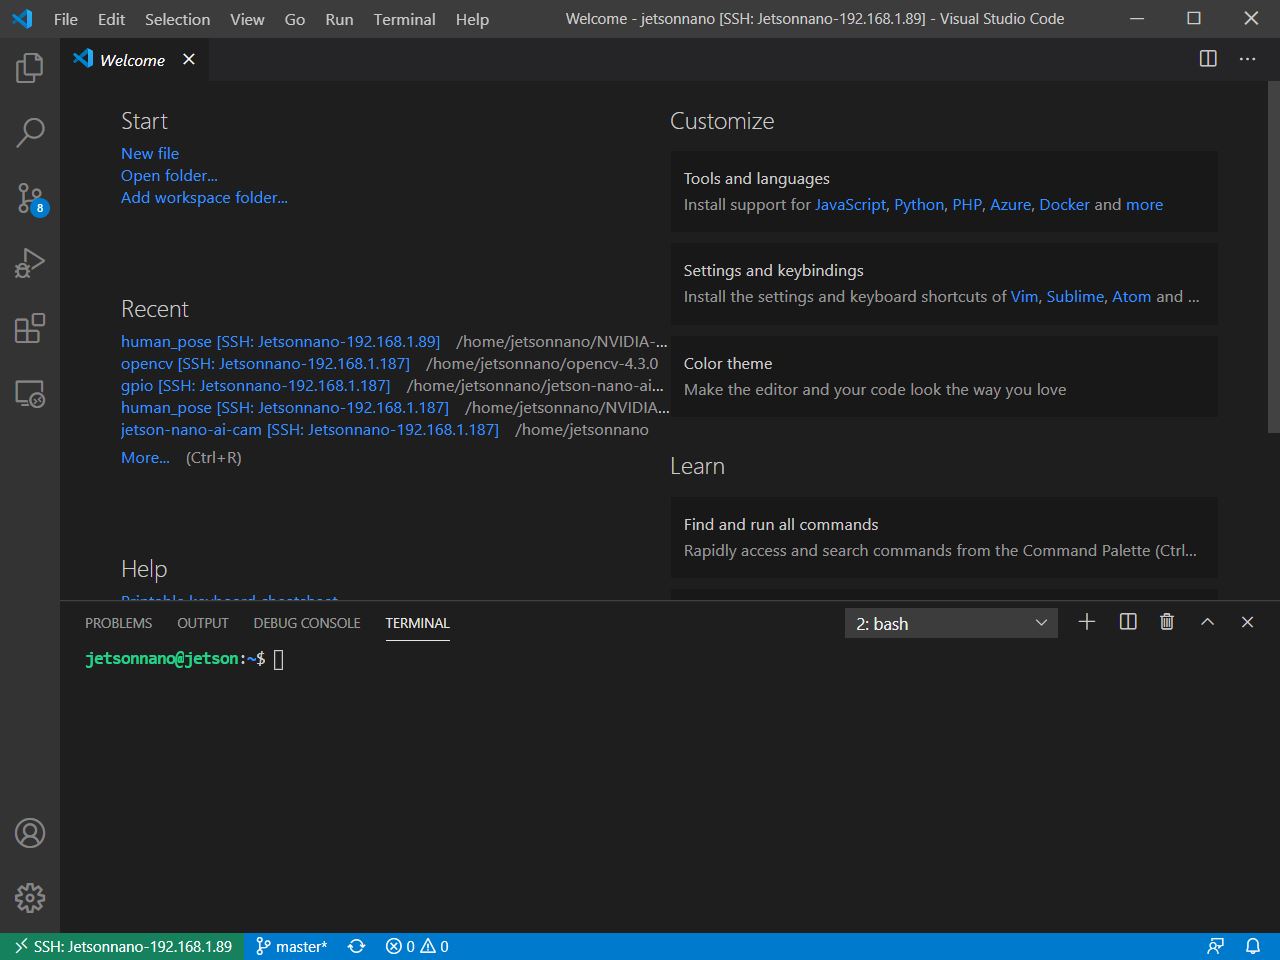
Task: Click the Welcome page vertical scrollbar
Action: [1273, 257]
